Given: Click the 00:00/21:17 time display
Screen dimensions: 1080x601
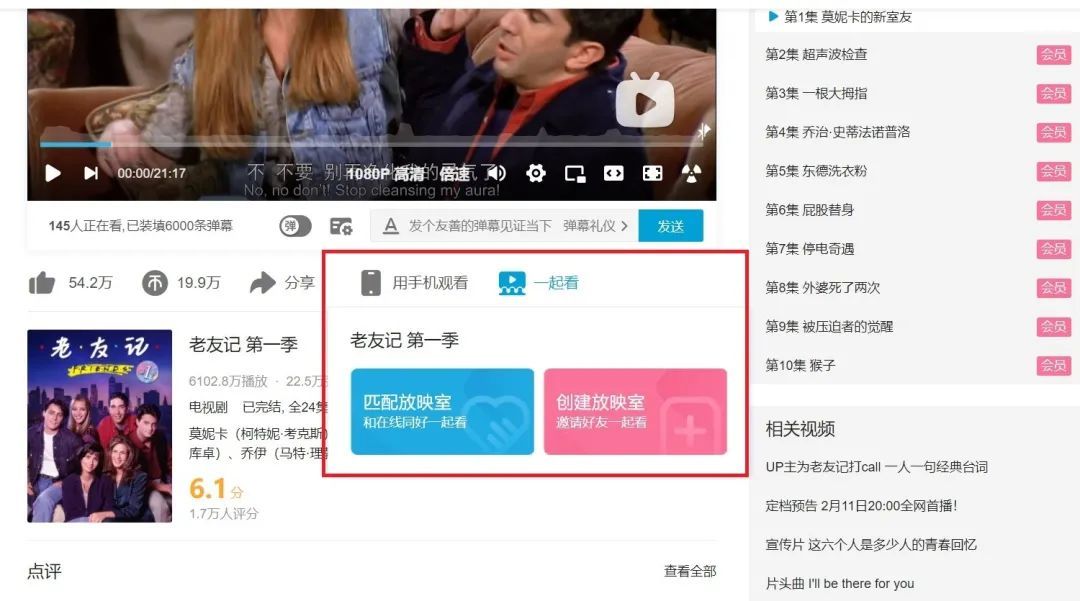Looking at the screenshot, I should [152, 173].
